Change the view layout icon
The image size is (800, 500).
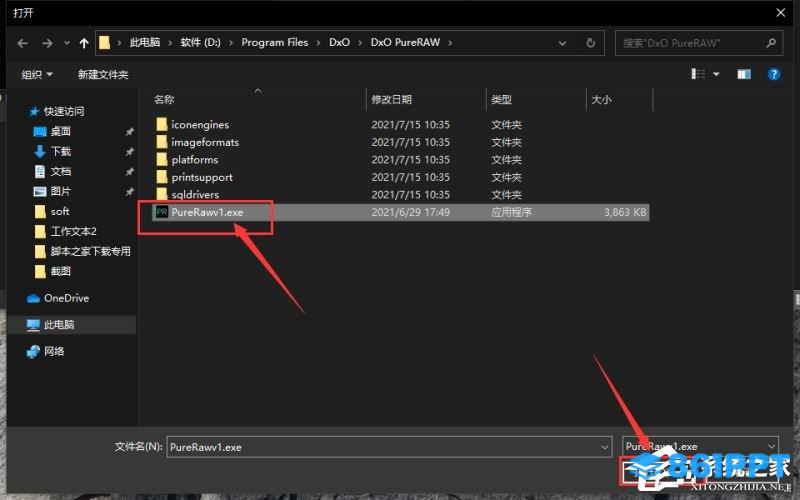pyautogui.click(x=698, y=74)
